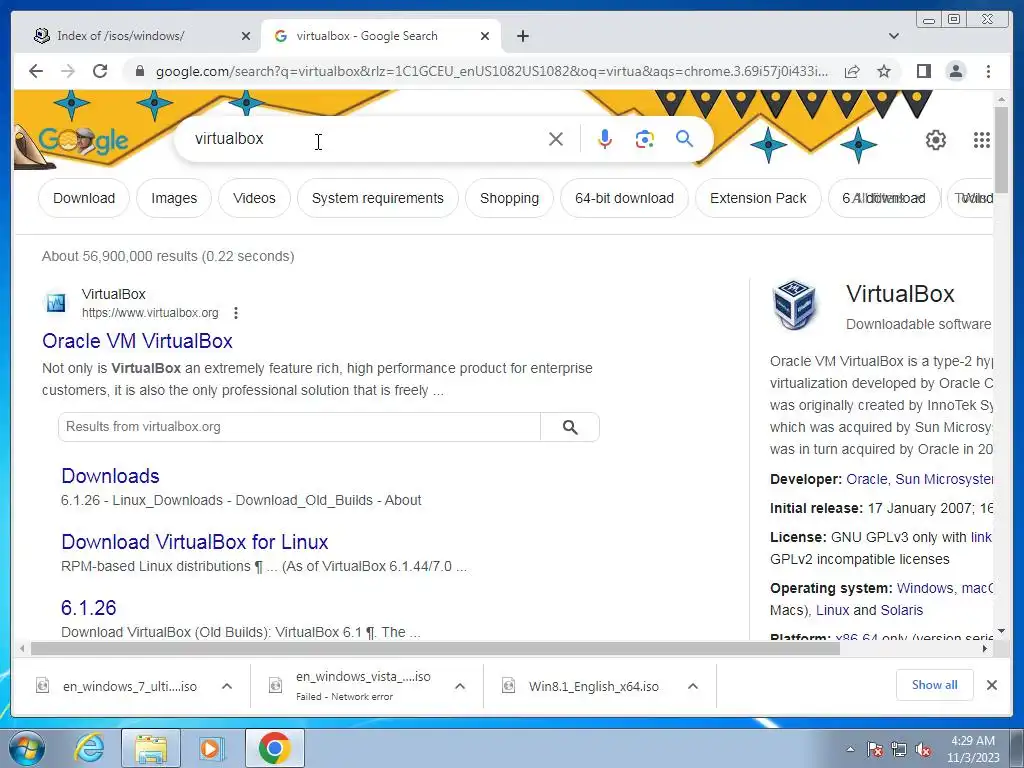Click in the Google search input field

click(x=366, y=139)
